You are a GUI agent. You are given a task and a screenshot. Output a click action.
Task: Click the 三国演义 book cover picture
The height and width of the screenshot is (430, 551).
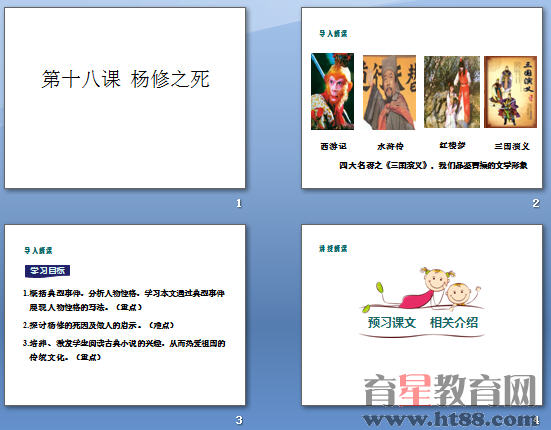[510, 92]
